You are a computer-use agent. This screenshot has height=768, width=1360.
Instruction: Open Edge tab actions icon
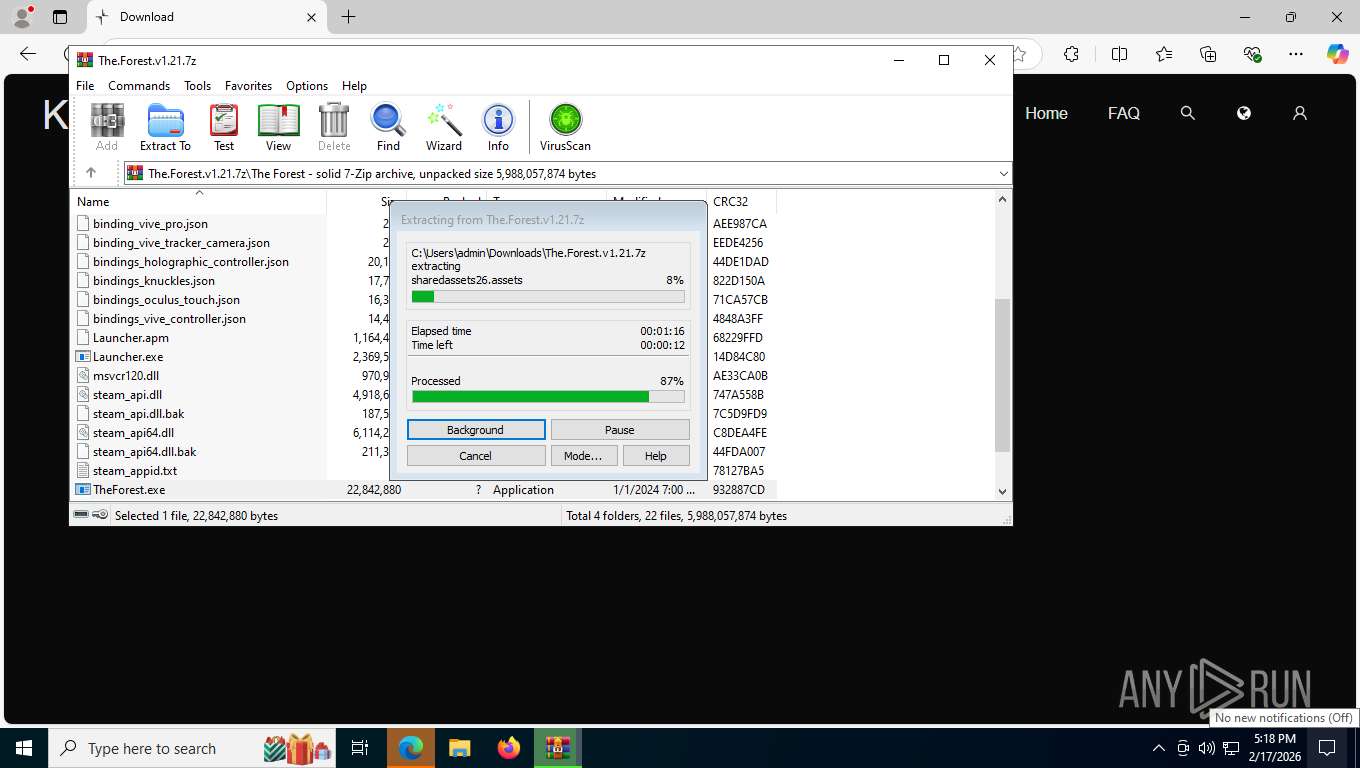click(60, 17)
